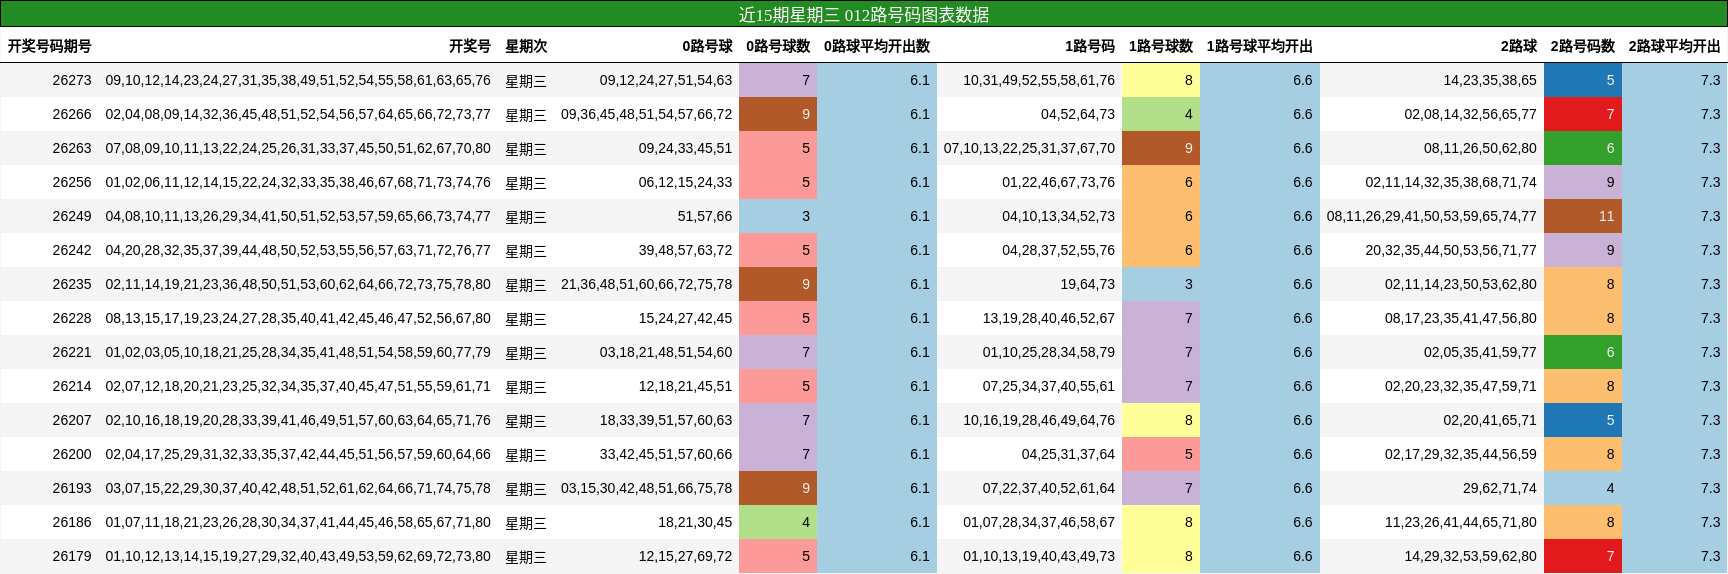Click period number 26242
This screenshot has width=1728, height=574.
(x=71, y=250)
